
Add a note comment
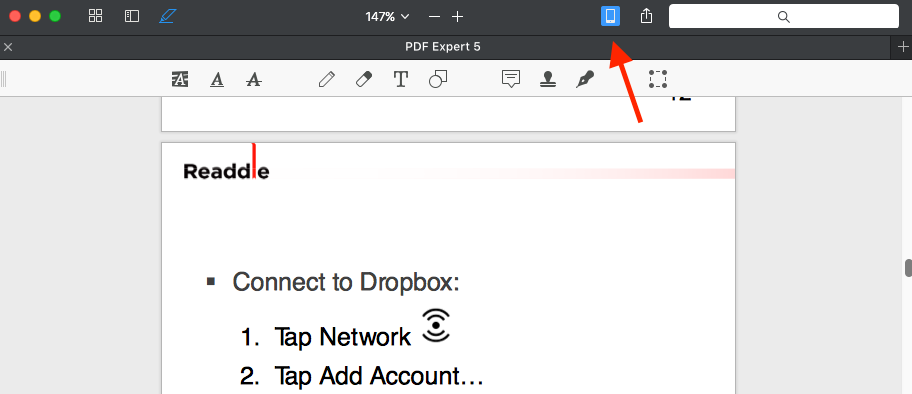tap(511, 79)
